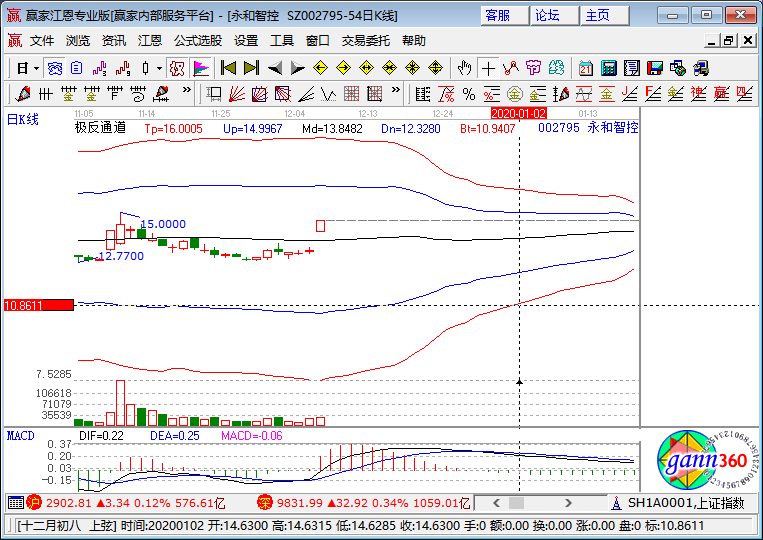The width and height of the screenshot is (763, 540).
Task: Click the yellow diamond right arrow
Action: (344, 68)
